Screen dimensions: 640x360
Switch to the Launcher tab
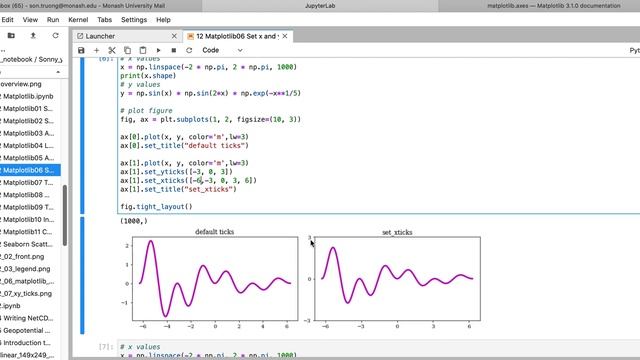click(127, 36)
